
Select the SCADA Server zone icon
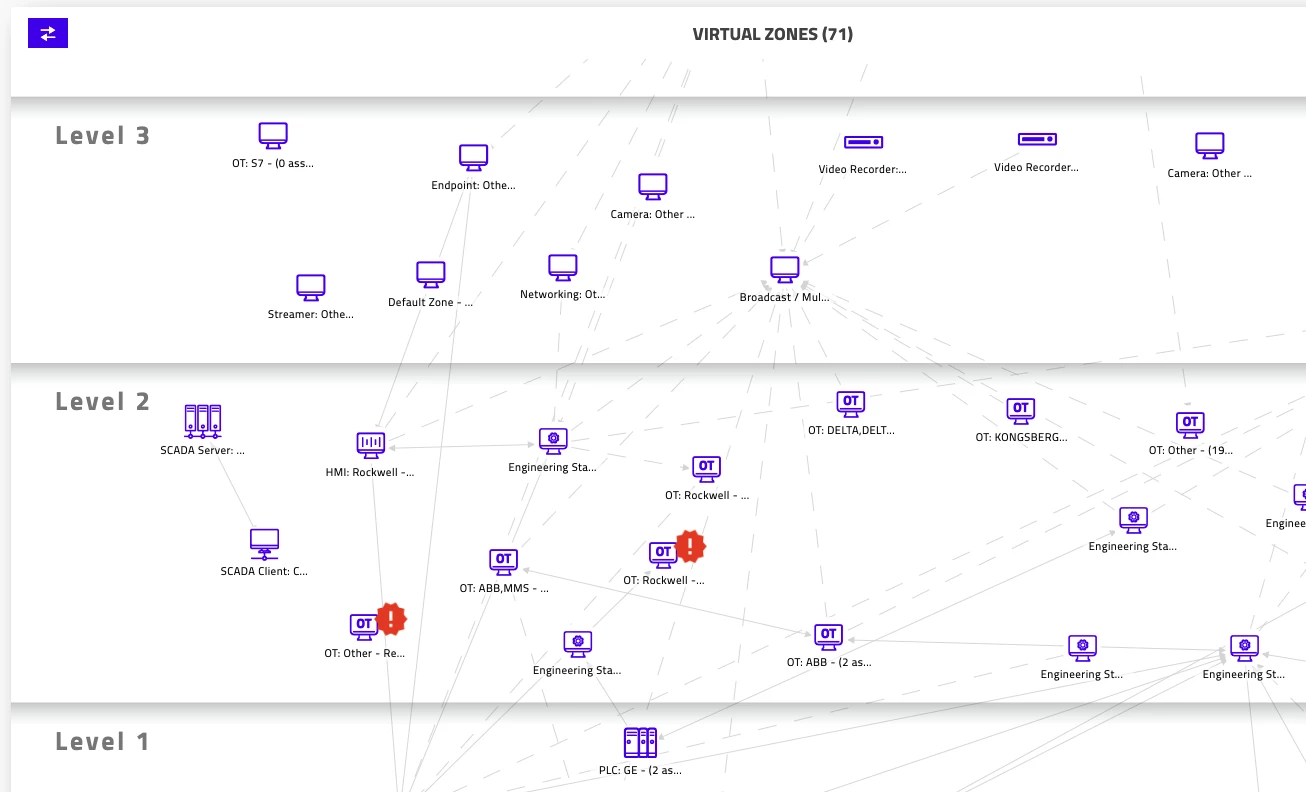[x=203, y=421]
